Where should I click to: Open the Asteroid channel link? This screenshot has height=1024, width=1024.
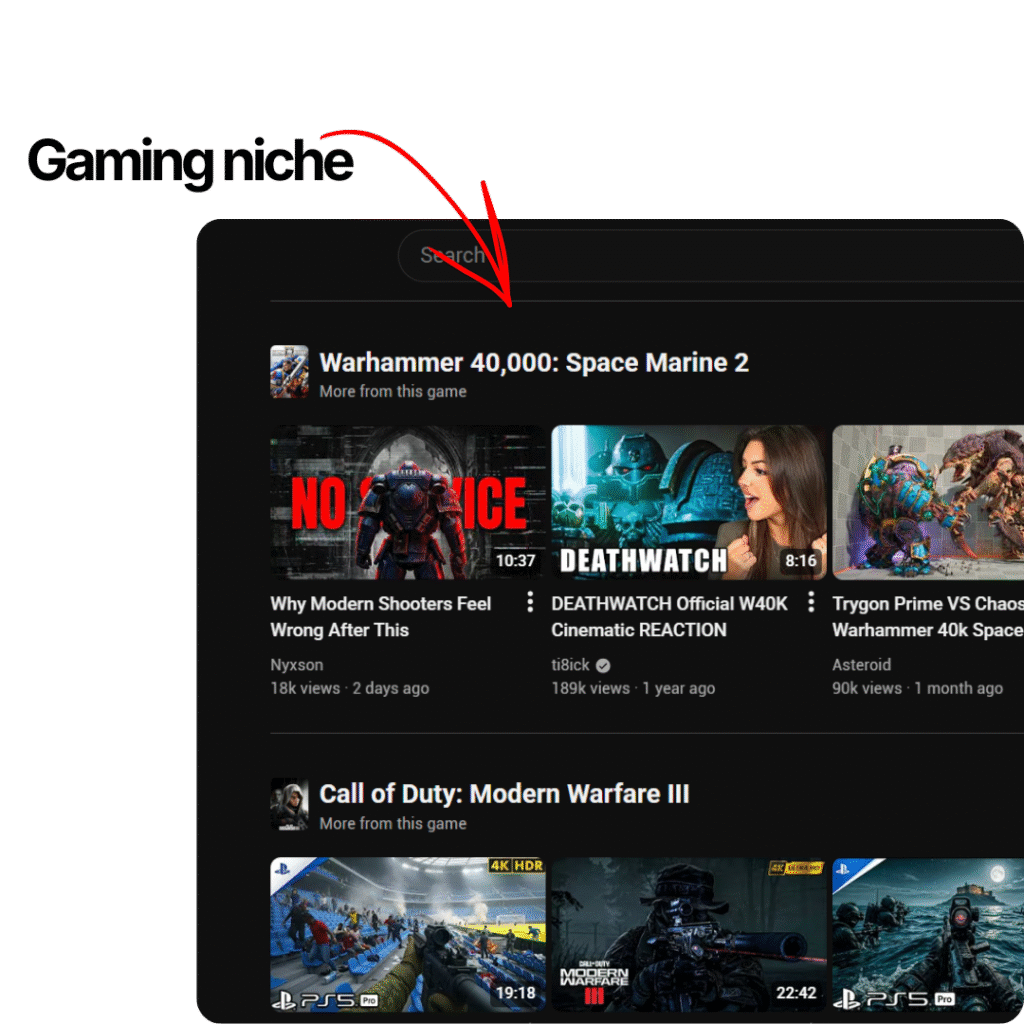click(861, 665)
